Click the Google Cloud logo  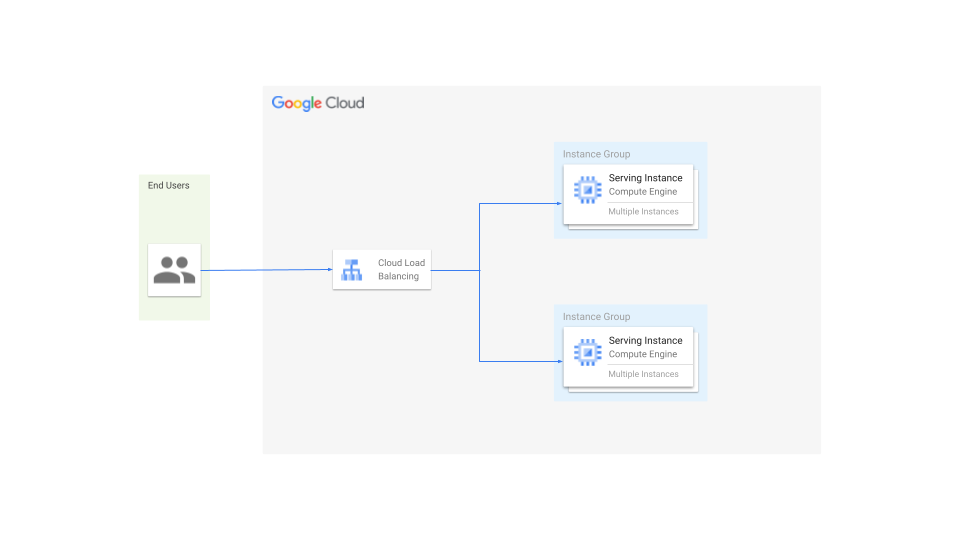(318, 103)
